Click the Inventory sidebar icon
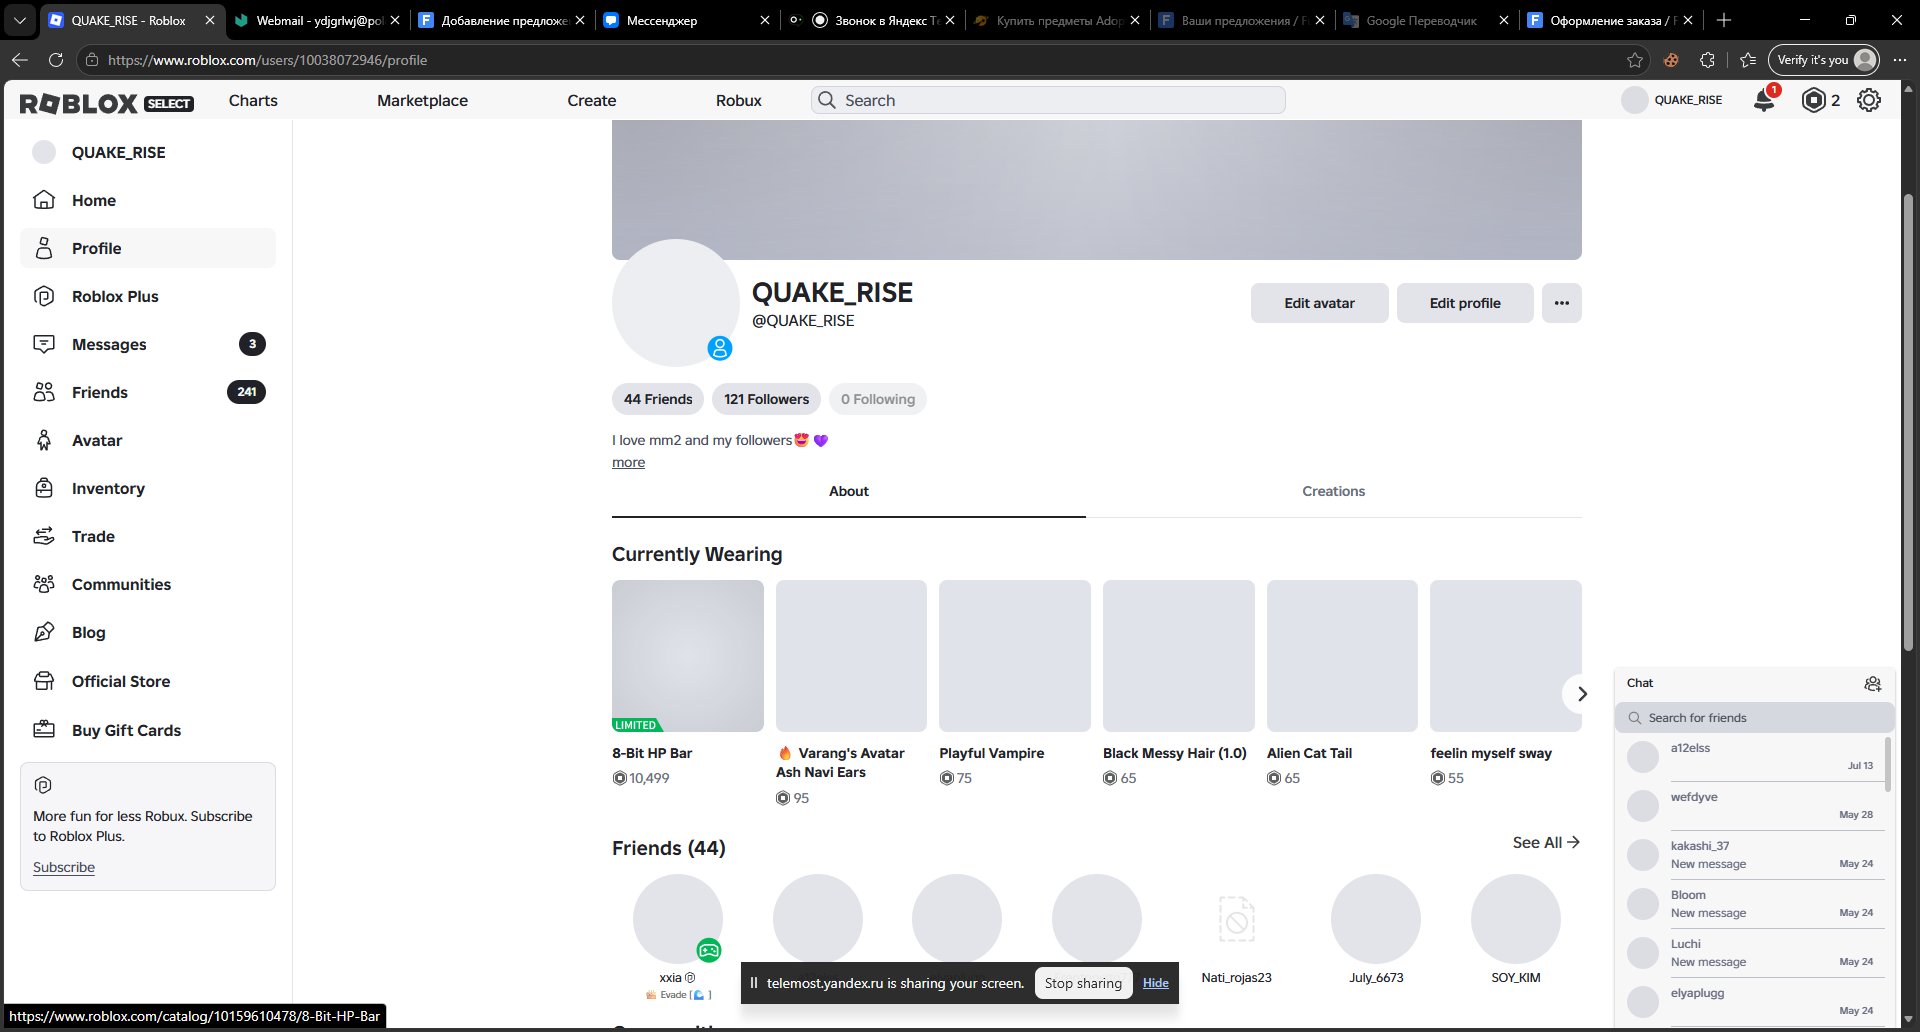This screenshot has width=1920, height=1032. click(44, 488)
